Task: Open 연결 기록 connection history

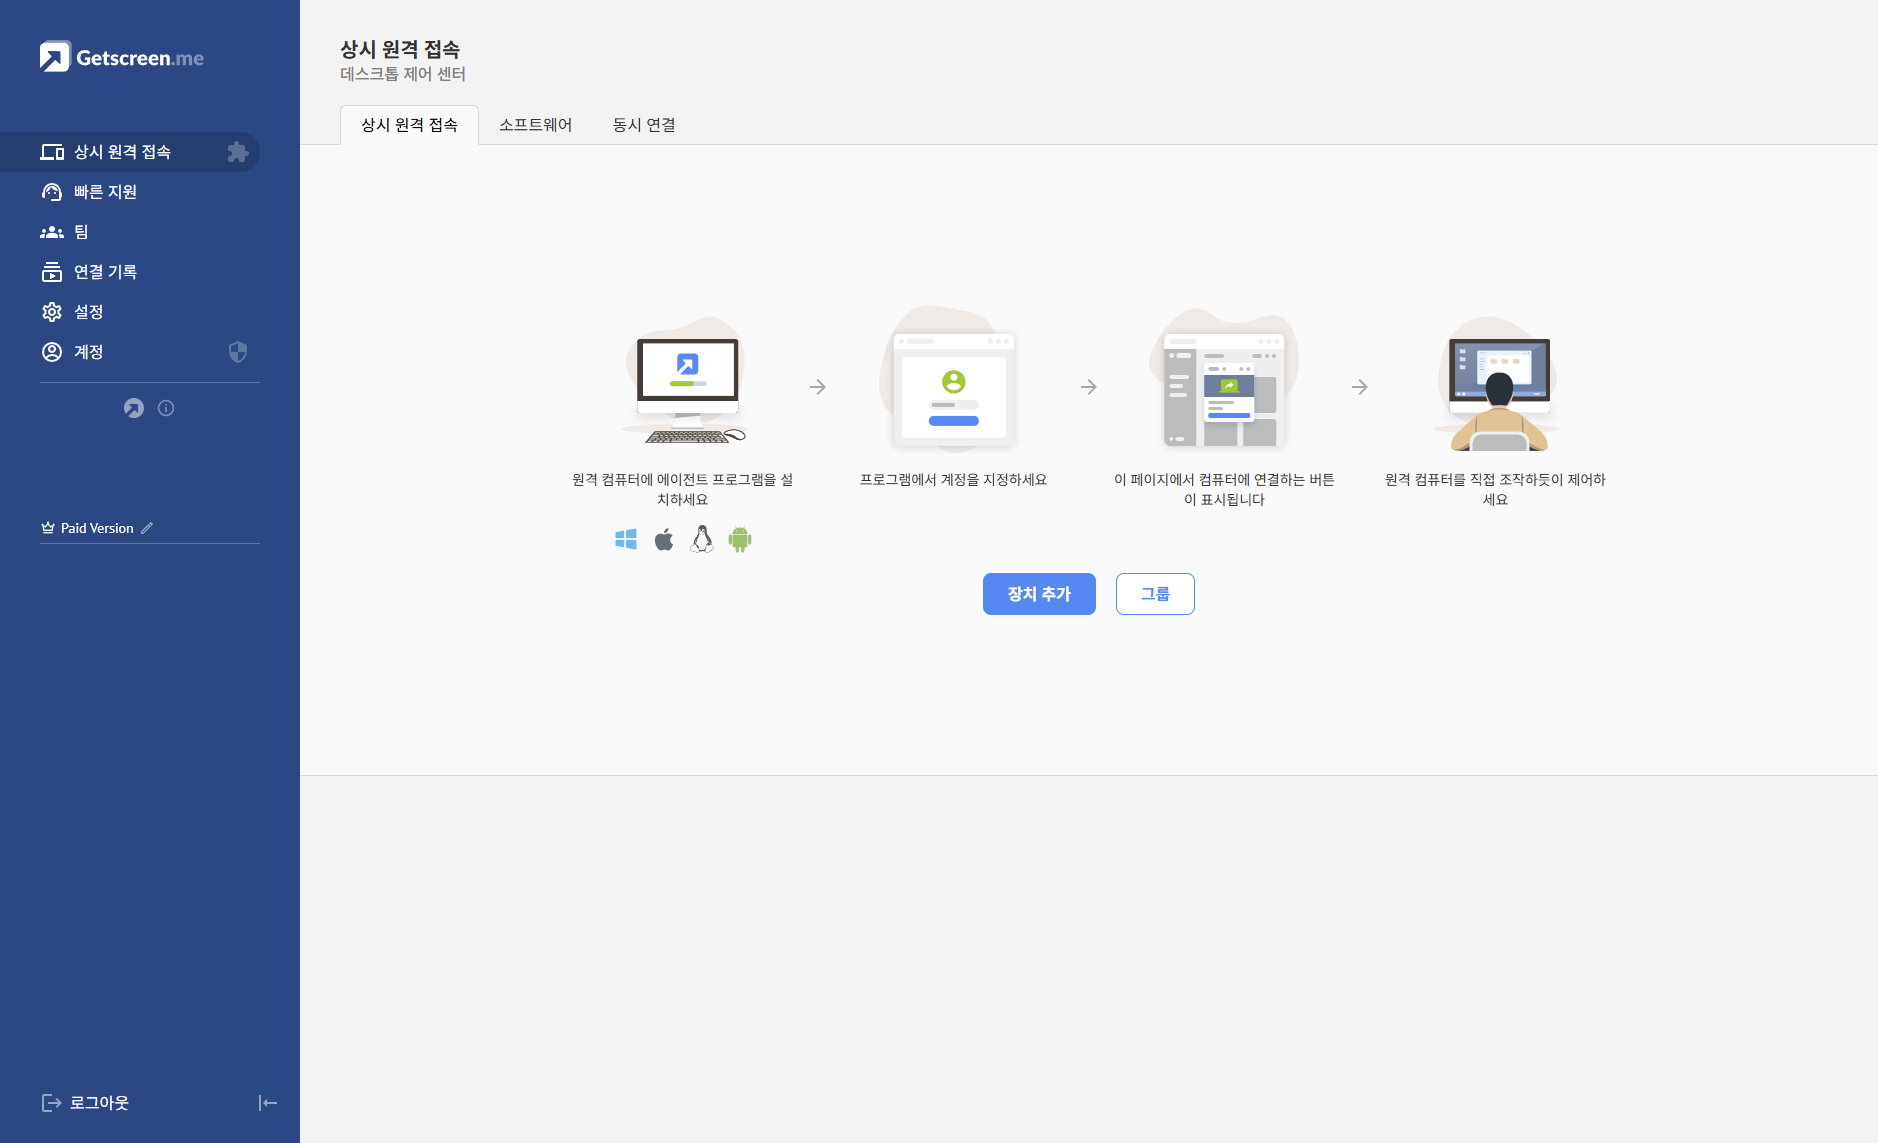Action: (105, 272)
